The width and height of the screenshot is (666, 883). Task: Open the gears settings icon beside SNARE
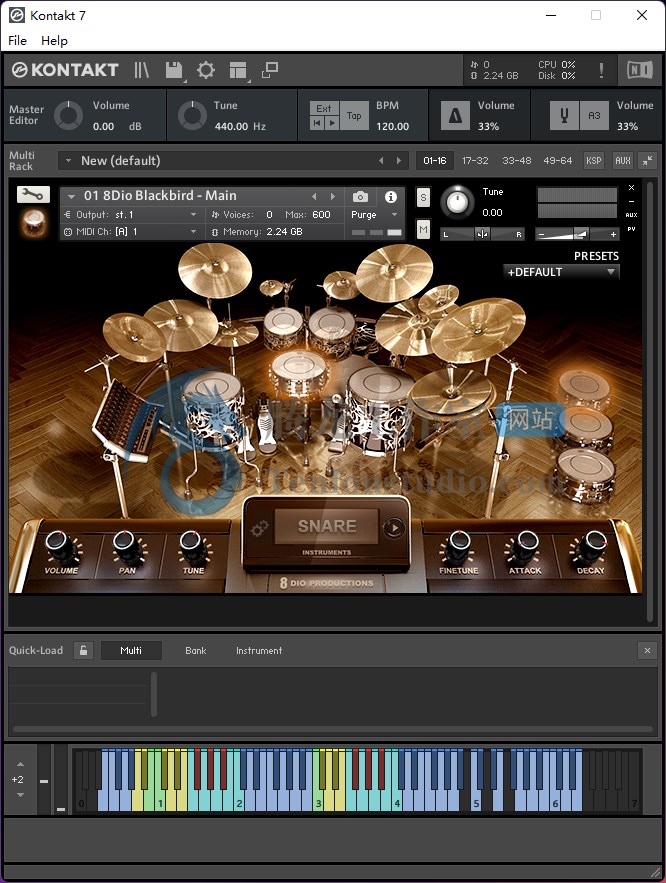tap(260, 528)
